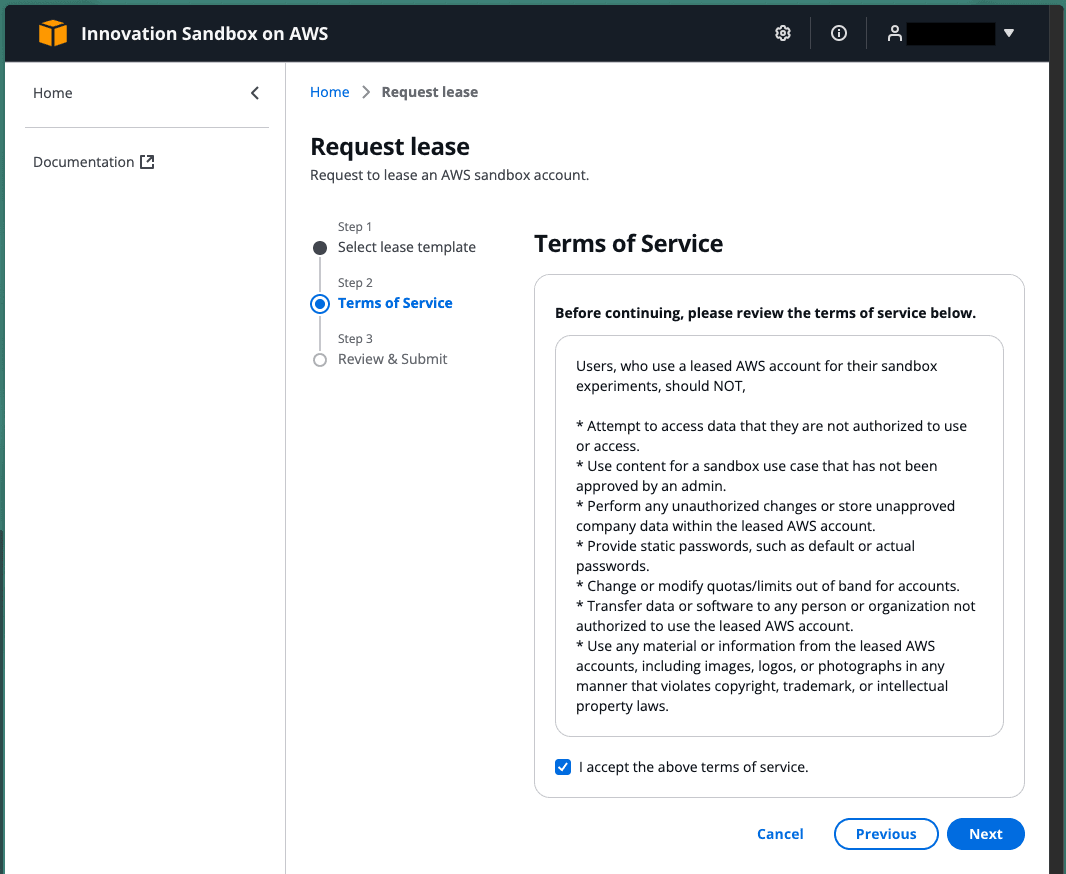The height and width of the screenshot is (874, 1066).
Task: Click the Next button
Action: tap(985, 834)
